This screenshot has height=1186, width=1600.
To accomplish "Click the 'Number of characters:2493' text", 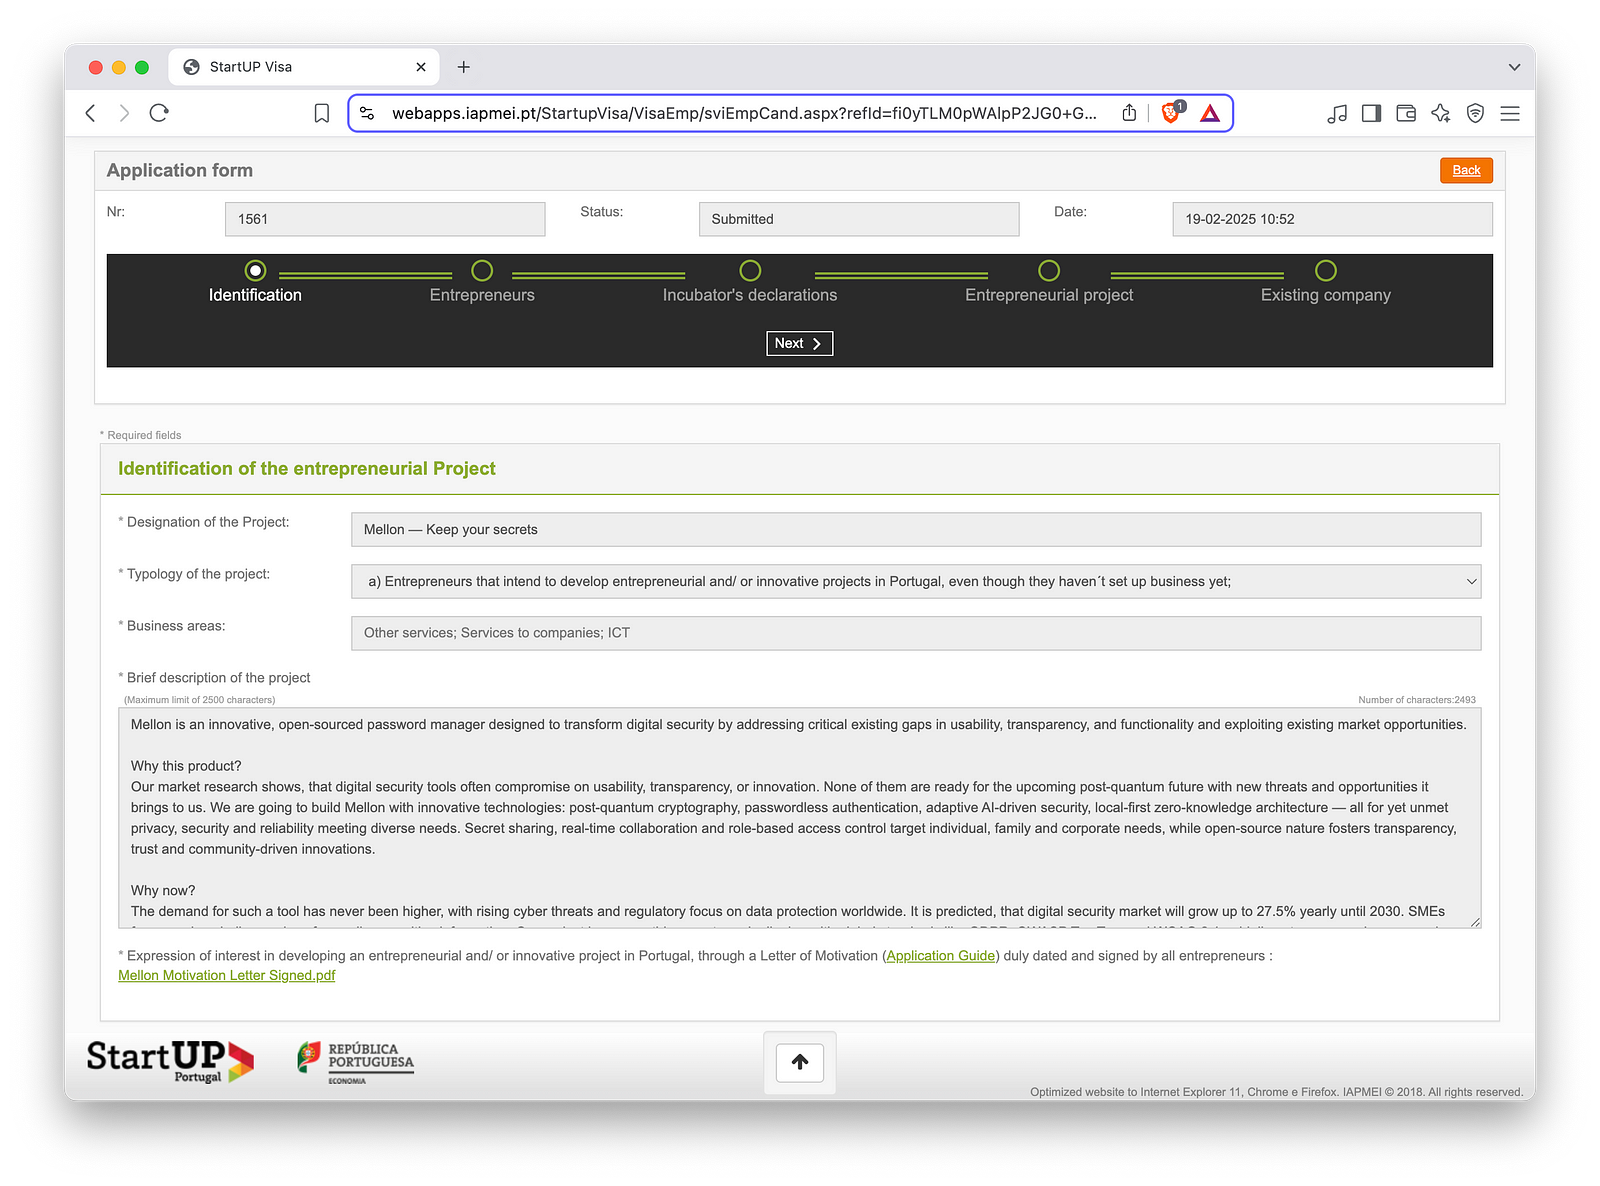I will 1416,700.
